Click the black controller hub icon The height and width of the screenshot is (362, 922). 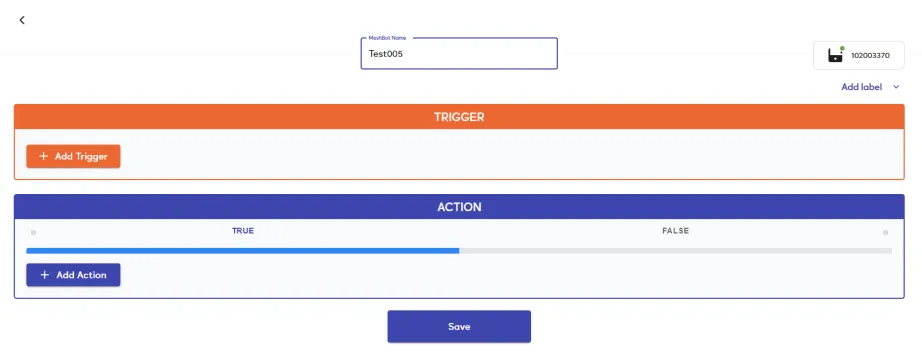[835, 56]
